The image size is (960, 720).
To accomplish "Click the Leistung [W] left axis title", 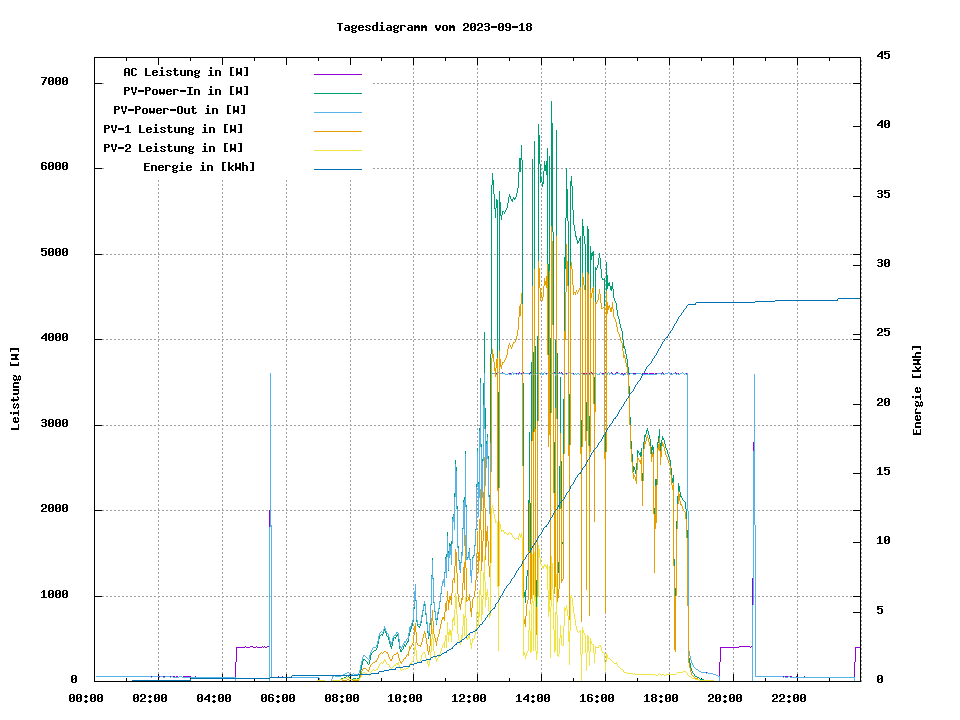I will tap(16, 388).
